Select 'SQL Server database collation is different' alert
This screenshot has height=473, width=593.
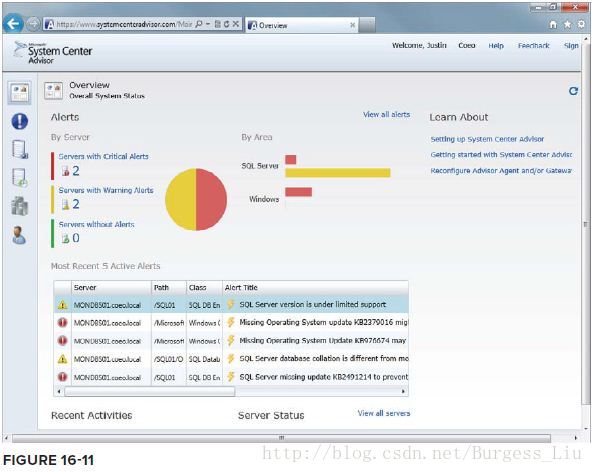coord(324,358)
